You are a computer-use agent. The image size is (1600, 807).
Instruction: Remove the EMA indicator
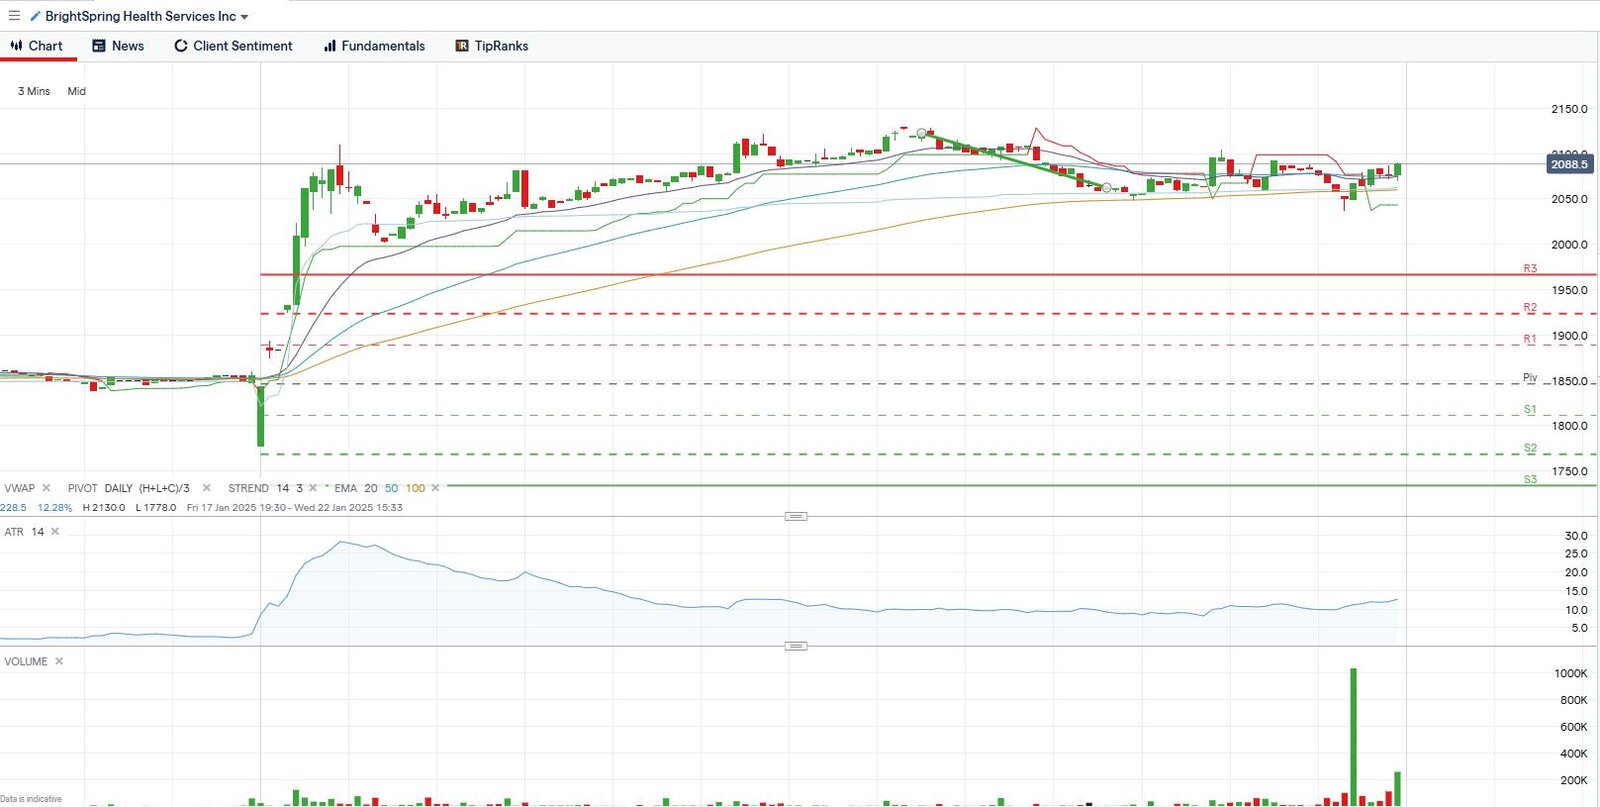click(x=435, y=488)
